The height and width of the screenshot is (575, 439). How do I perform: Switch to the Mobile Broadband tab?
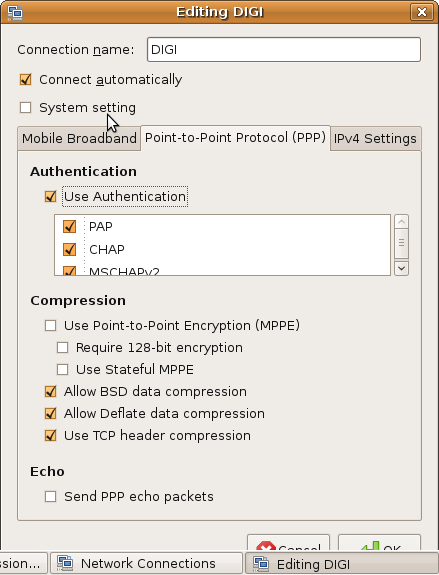[79, 139]
